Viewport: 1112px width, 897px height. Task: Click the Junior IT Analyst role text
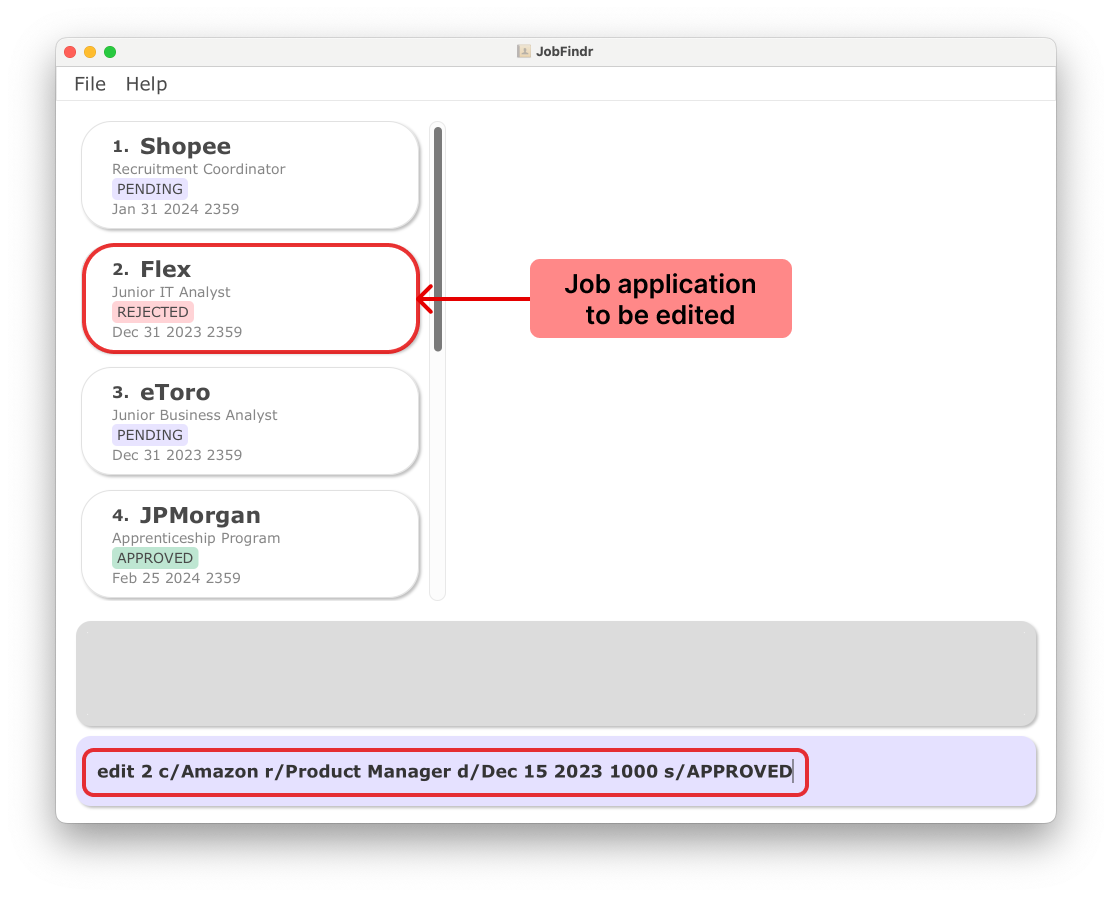(x=171, y=292)
